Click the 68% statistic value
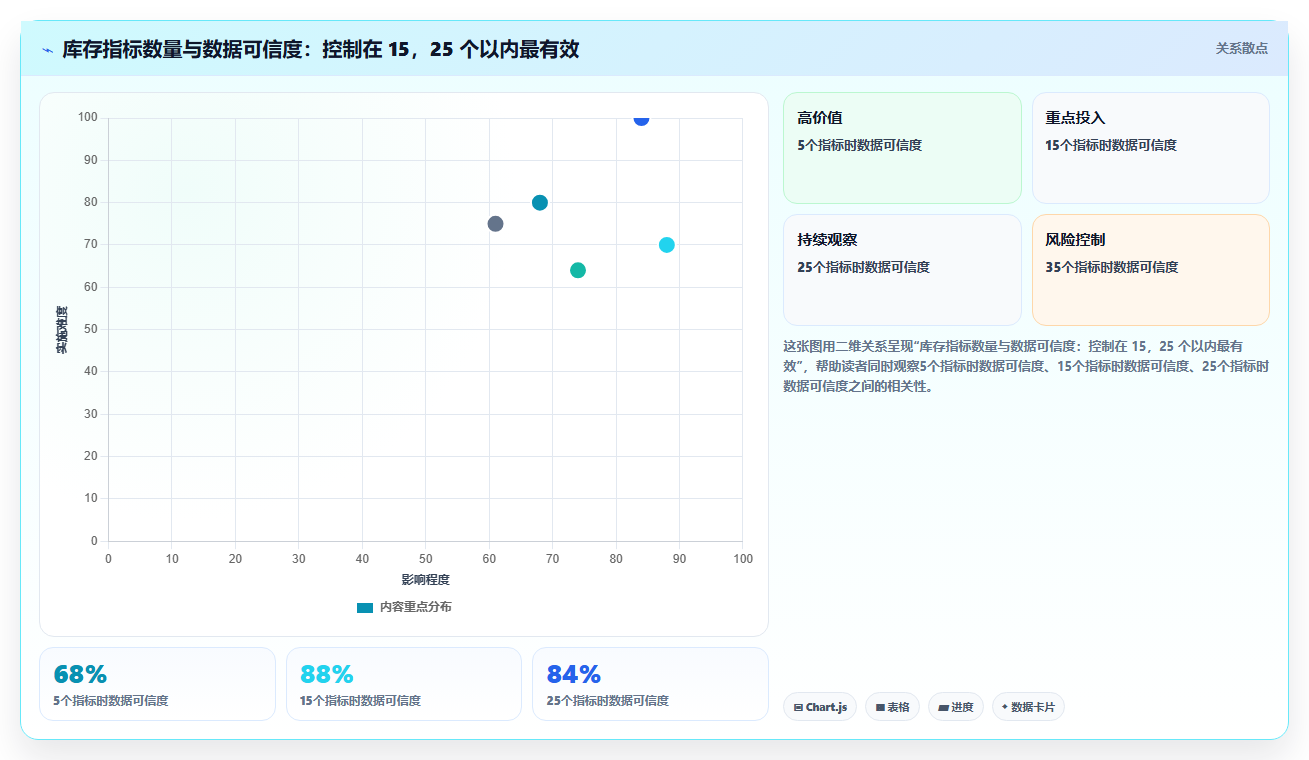The image size is (1309, 760). tap(80, 674)
